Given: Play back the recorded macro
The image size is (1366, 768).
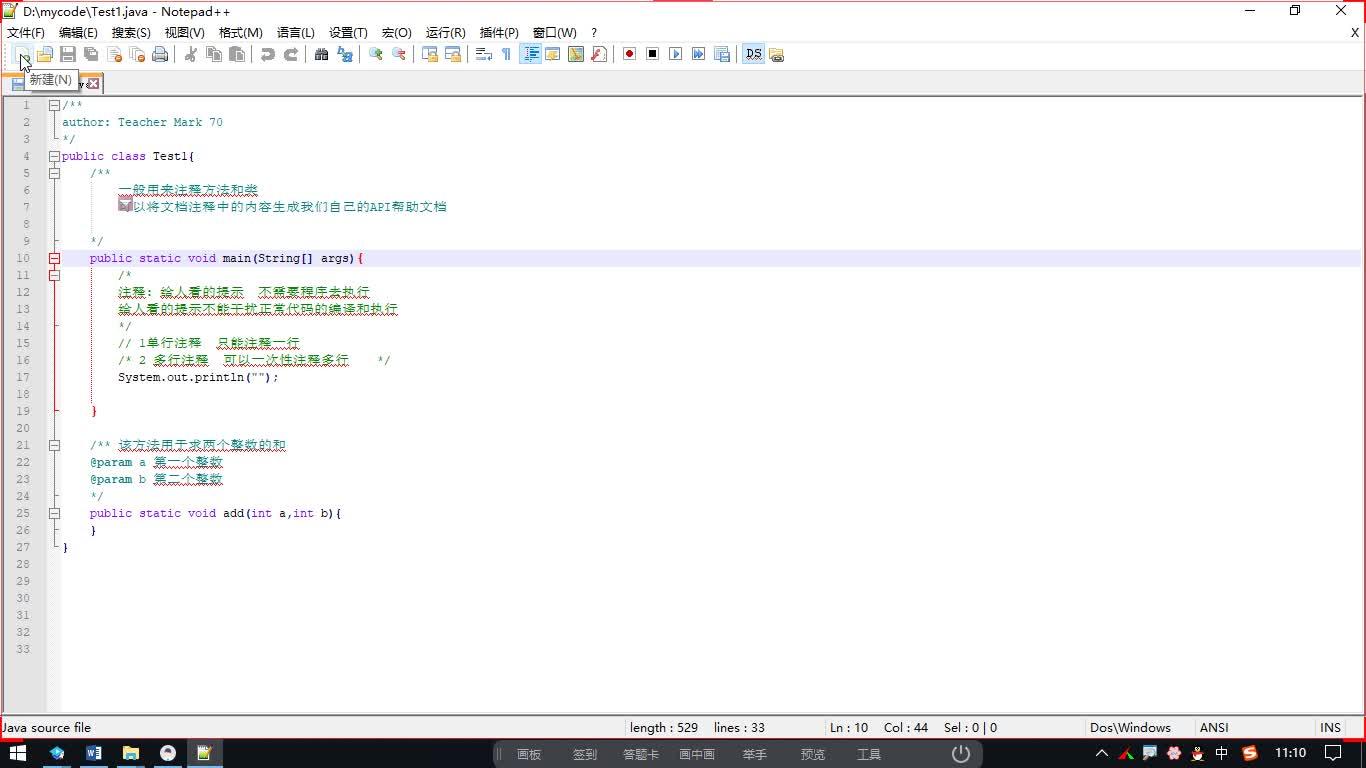Looking at the screenshot, I should 676,54.
